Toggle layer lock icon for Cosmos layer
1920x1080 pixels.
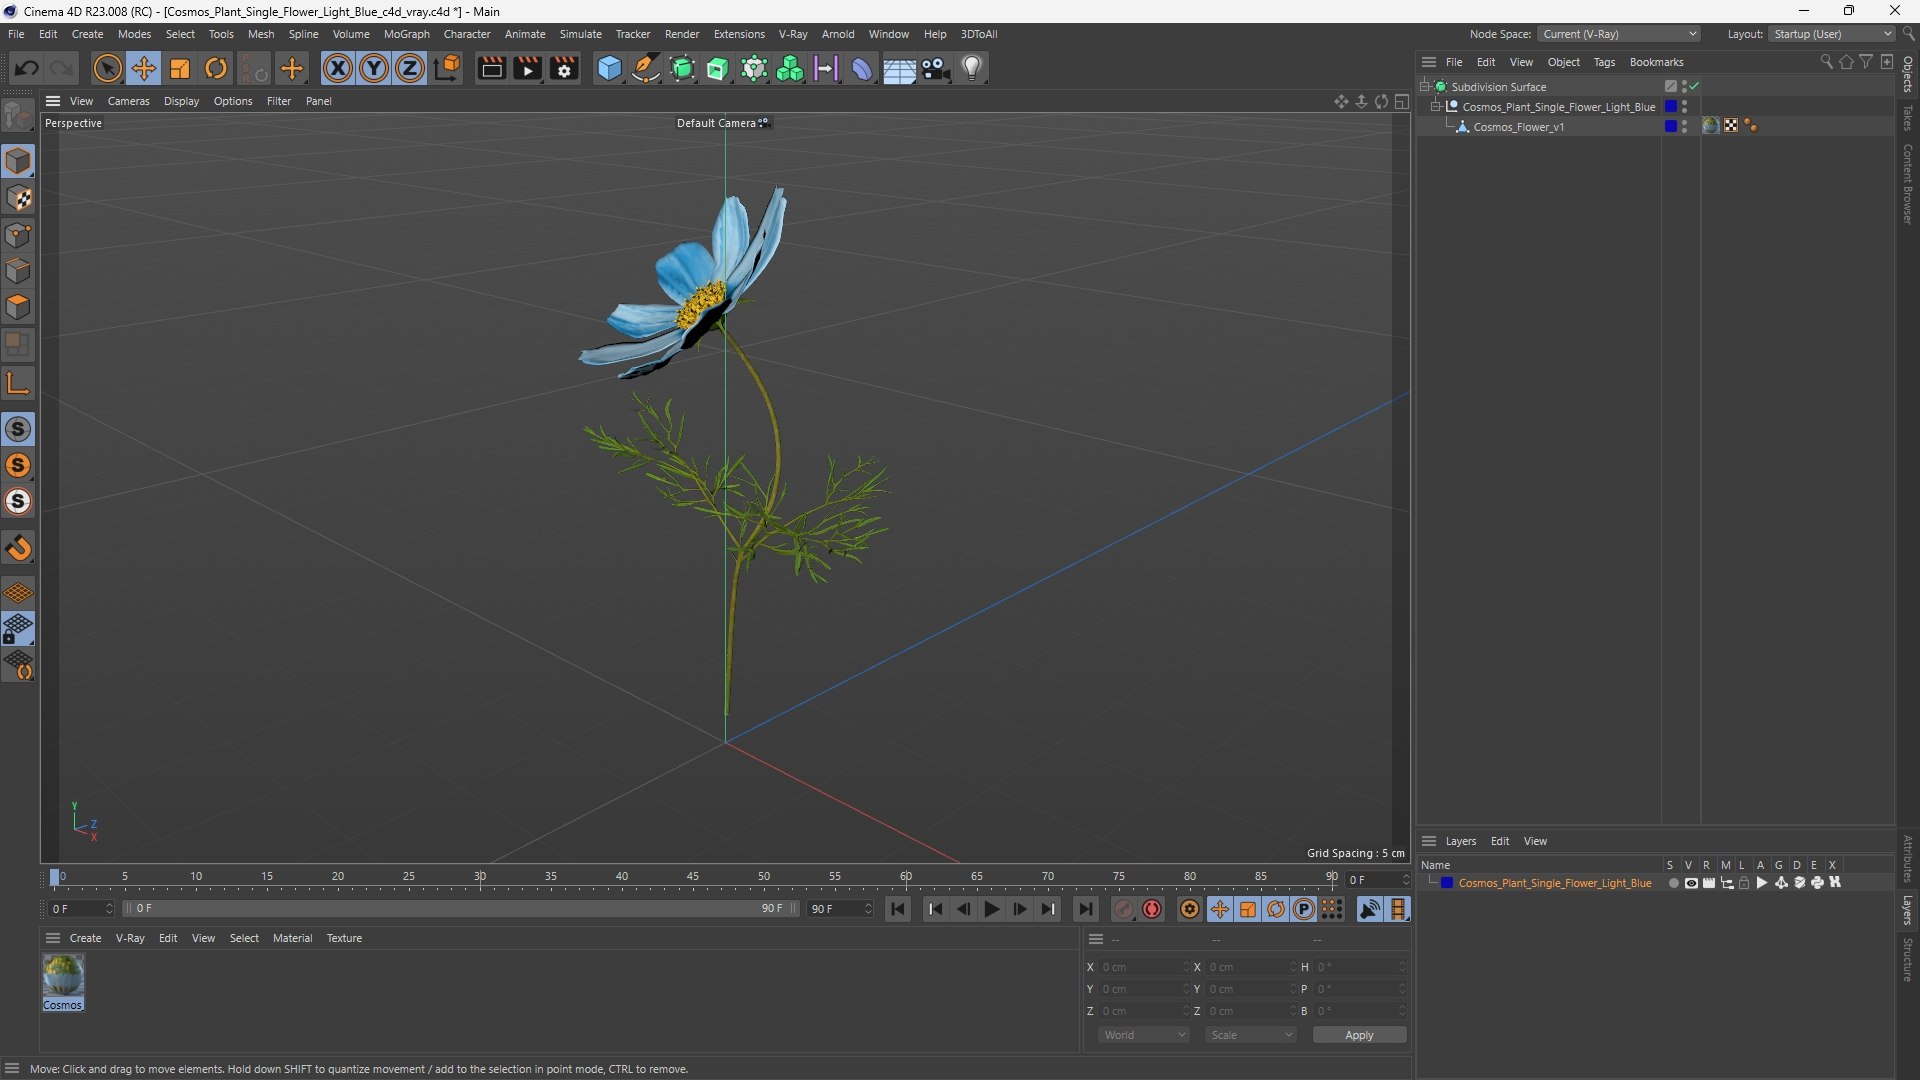pyautogui.click(x=1745, y=883)
